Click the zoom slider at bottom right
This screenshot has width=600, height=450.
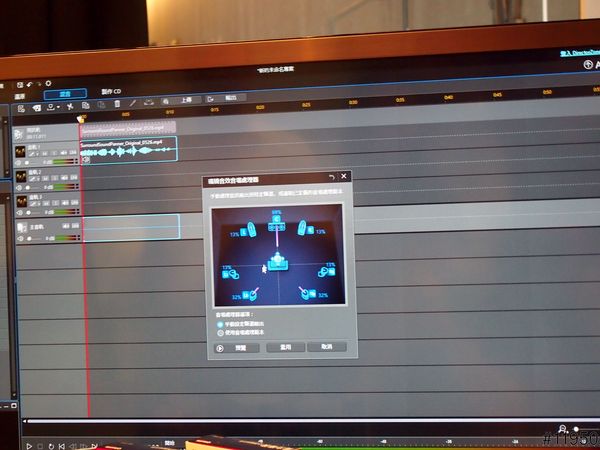(x=586, y=429)
